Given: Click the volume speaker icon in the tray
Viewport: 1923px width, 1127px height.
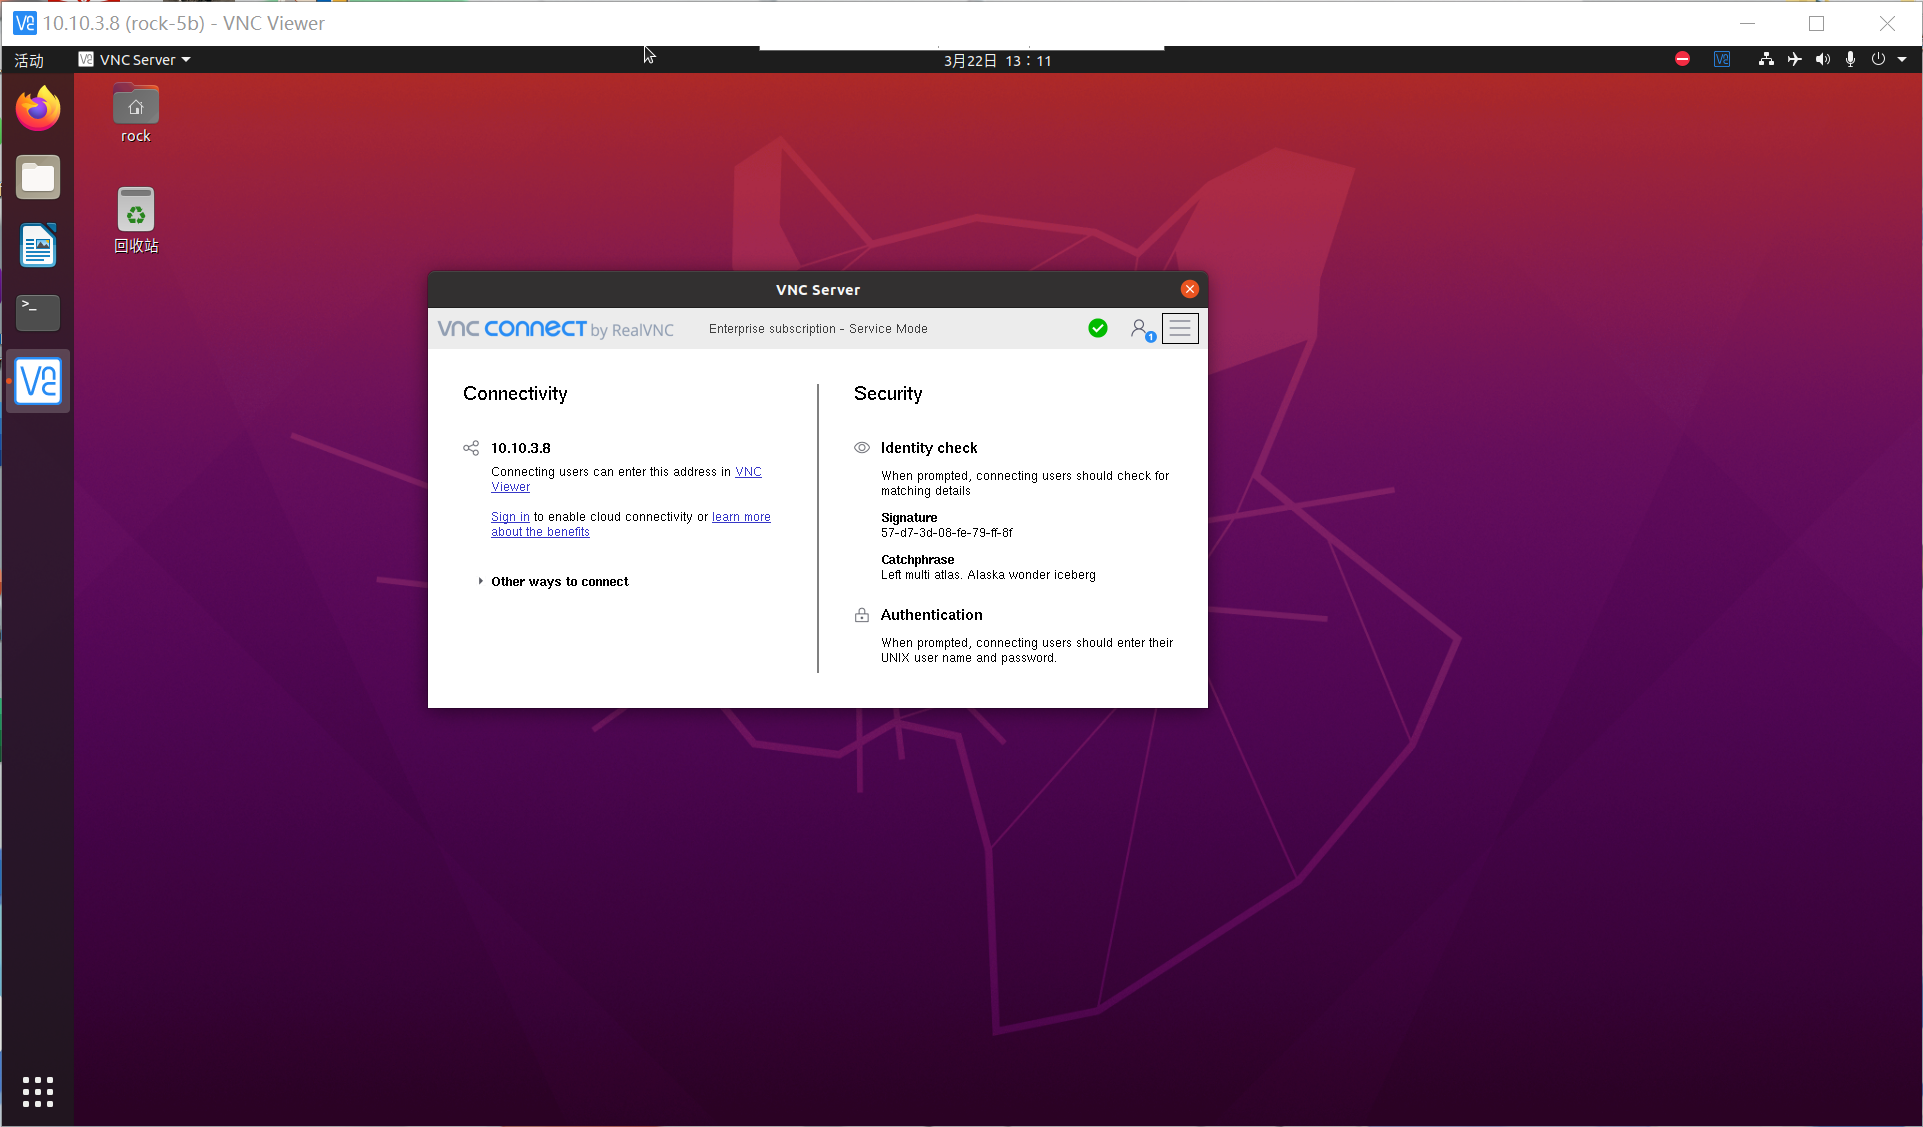Looking at the screenshot, I should 1822,59.
